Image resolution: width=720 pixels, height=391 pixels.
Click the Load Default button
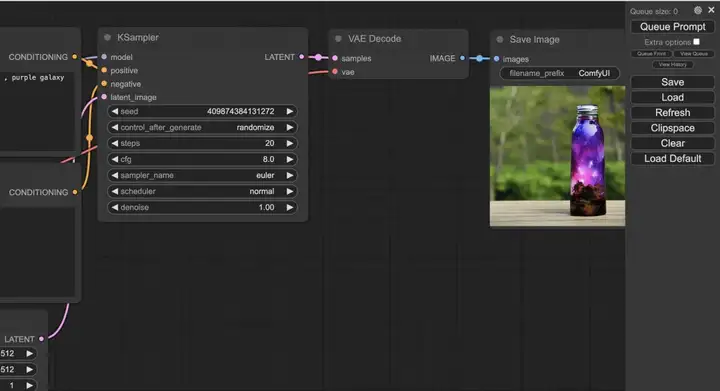[x=673, y=158]
